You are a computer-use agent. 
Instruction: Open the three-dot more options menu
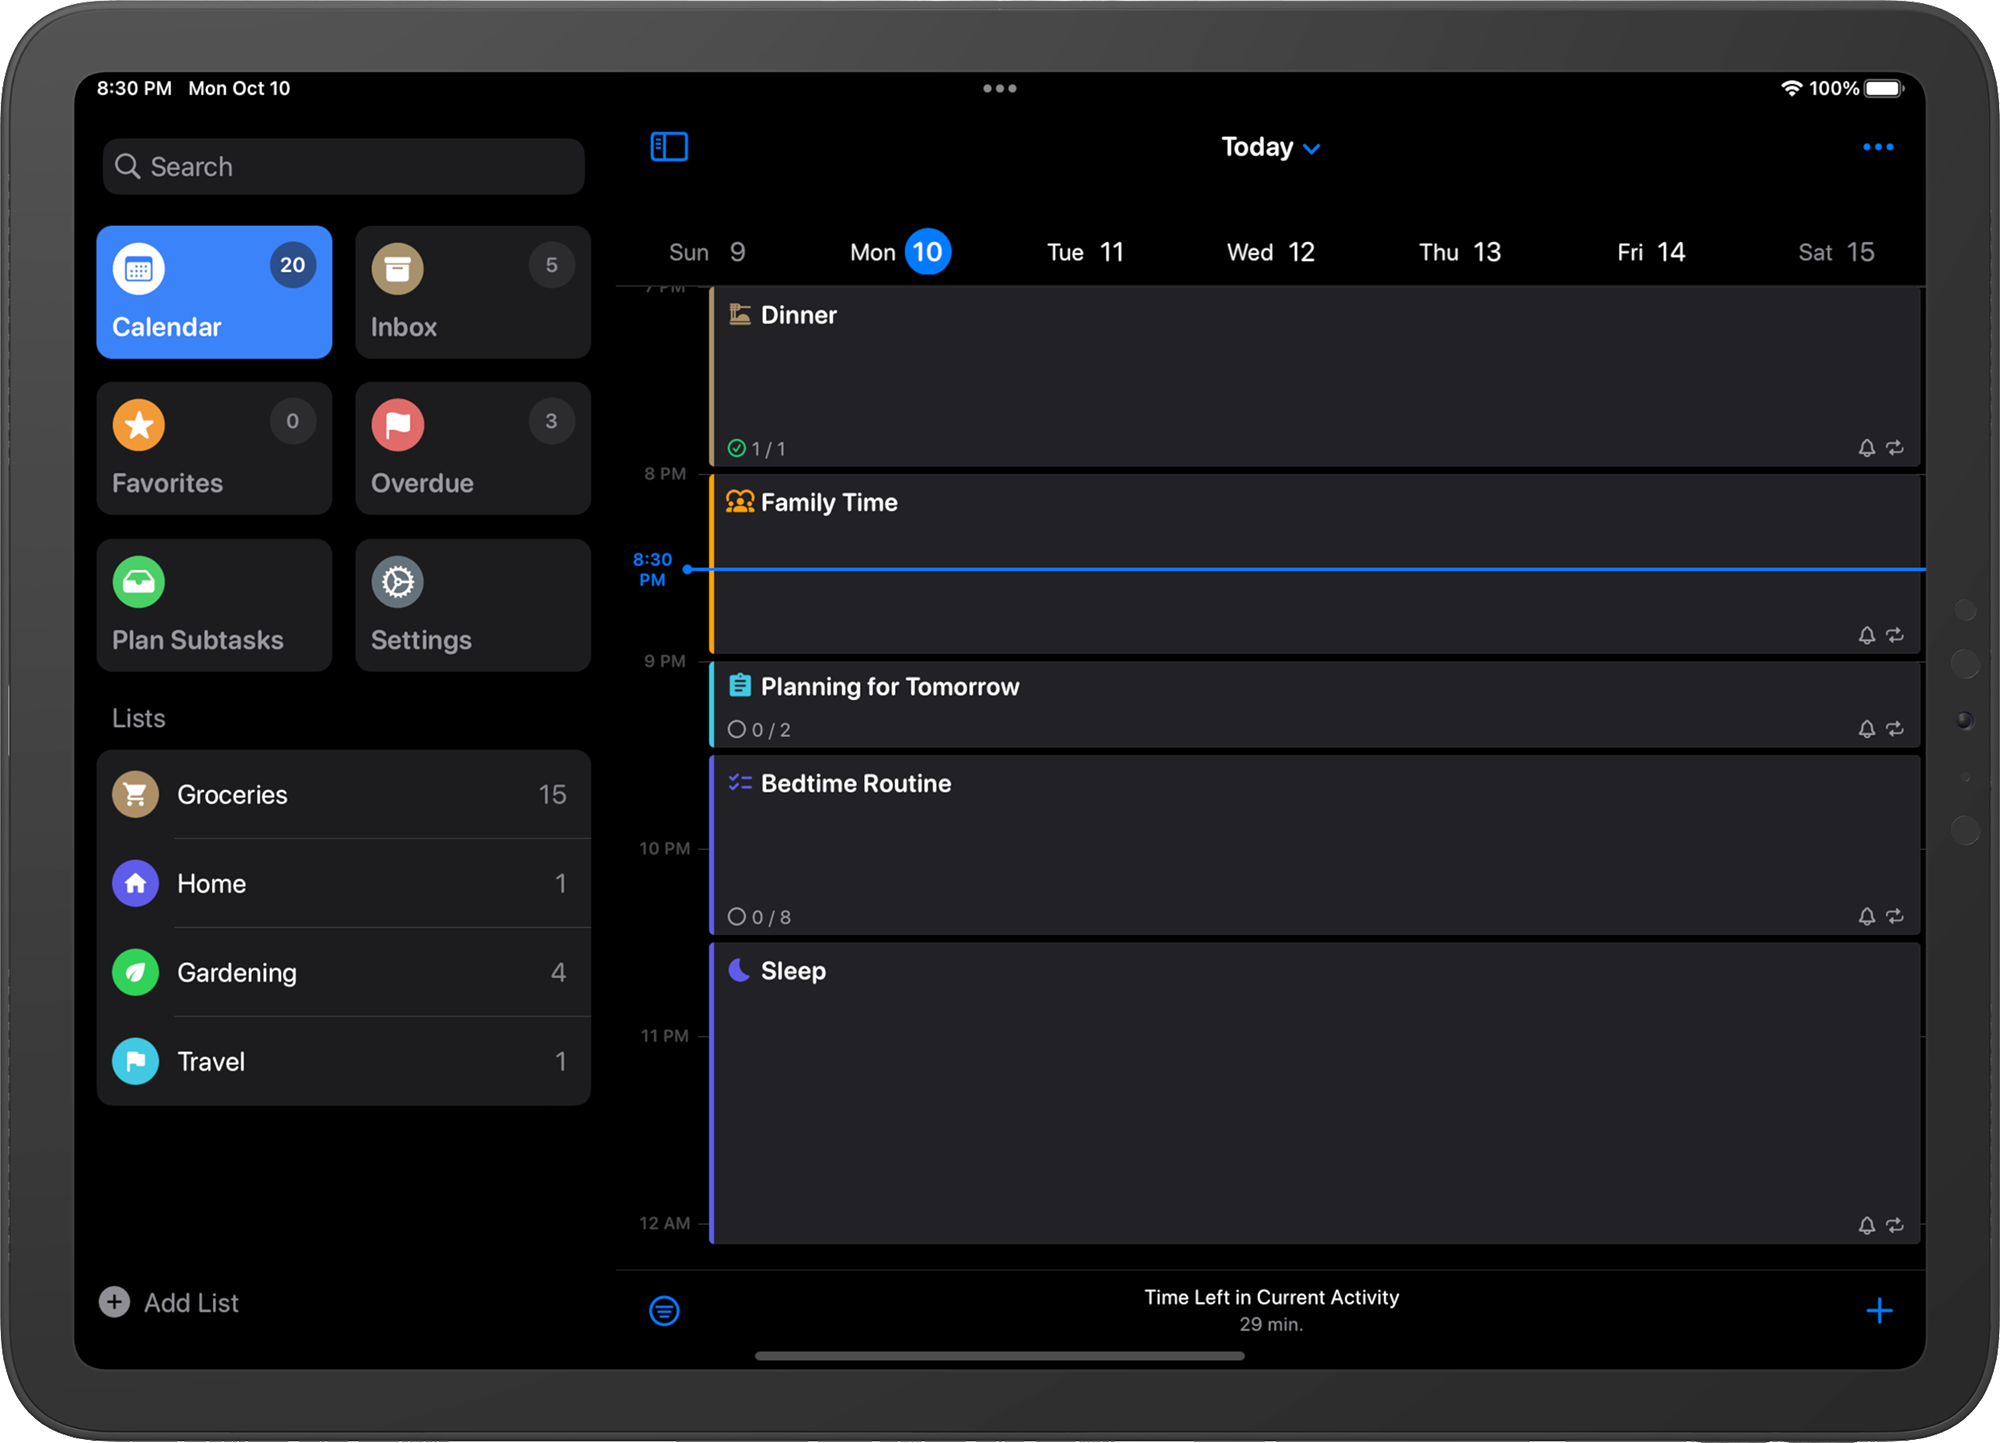click(x=1877, y=147)
